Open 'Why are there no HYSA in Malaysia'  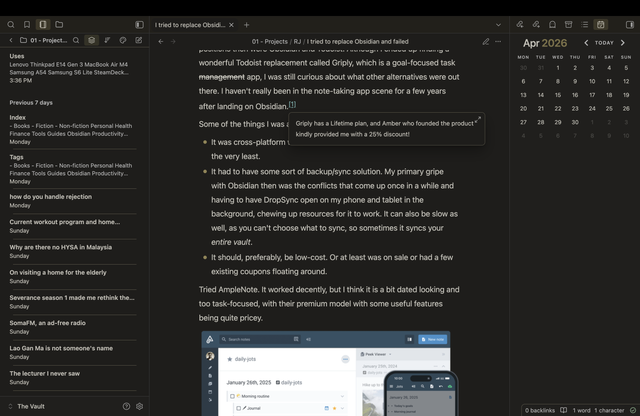pos(73,251)
